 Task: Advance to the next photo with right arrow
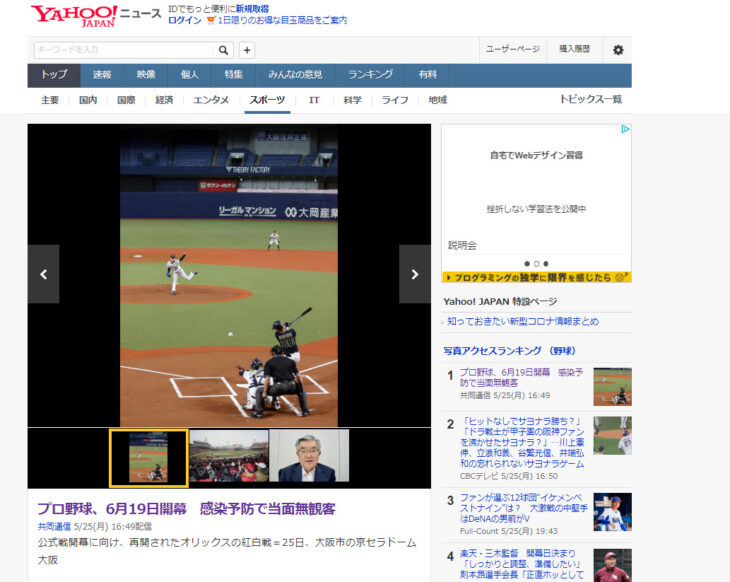point(415,274)
